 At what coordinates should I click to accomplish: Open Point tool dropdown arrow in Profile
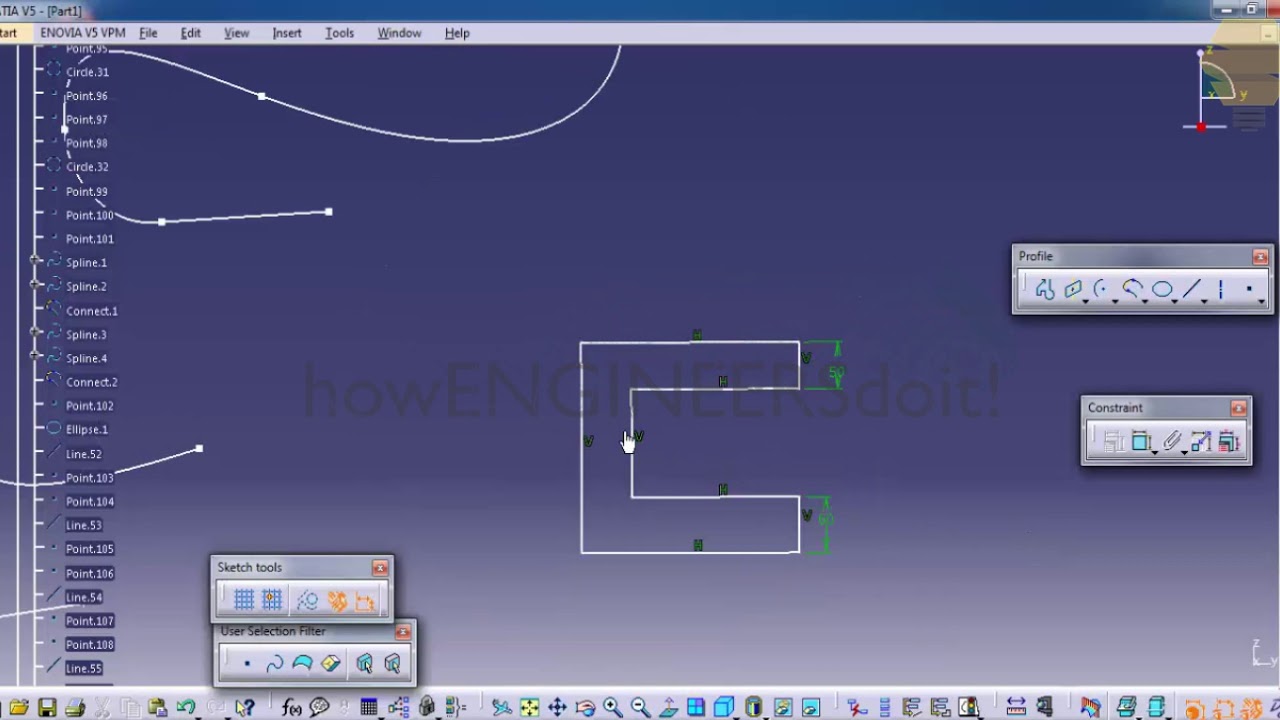coord(1261,300)
